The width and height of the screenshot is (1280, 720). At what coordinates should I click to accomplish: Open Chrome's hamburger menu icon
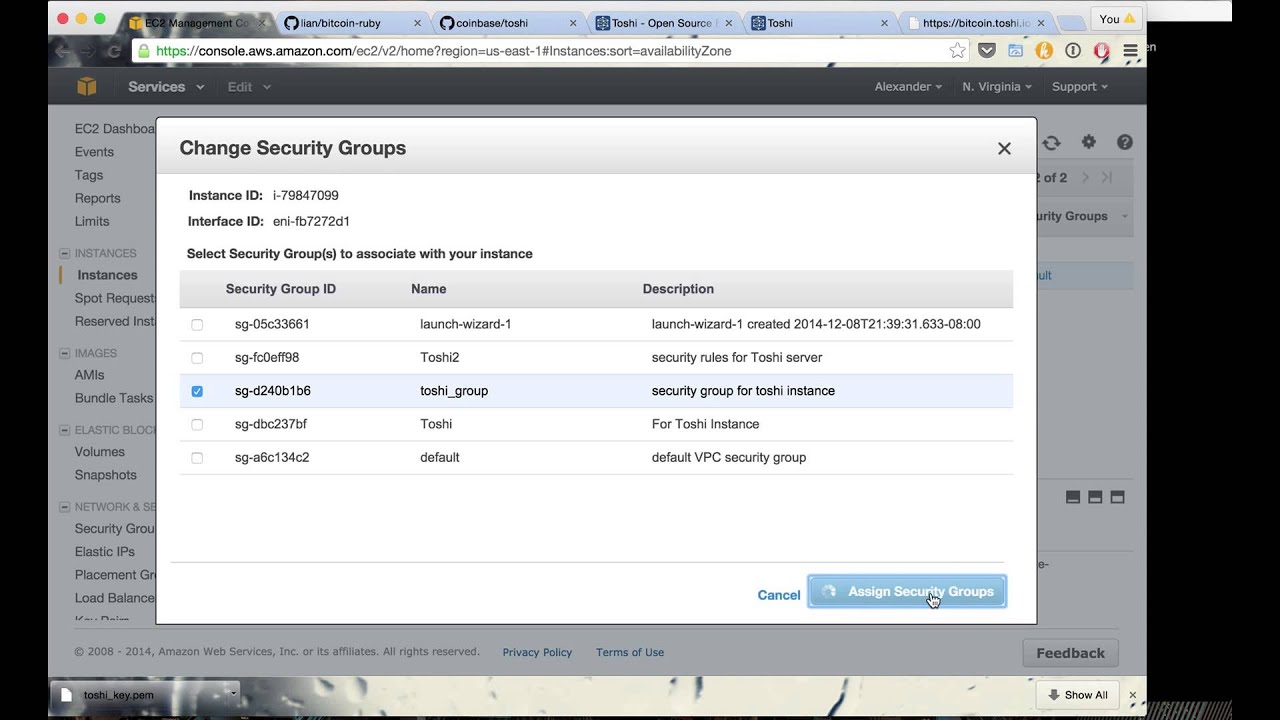[x=1130, y=51]
